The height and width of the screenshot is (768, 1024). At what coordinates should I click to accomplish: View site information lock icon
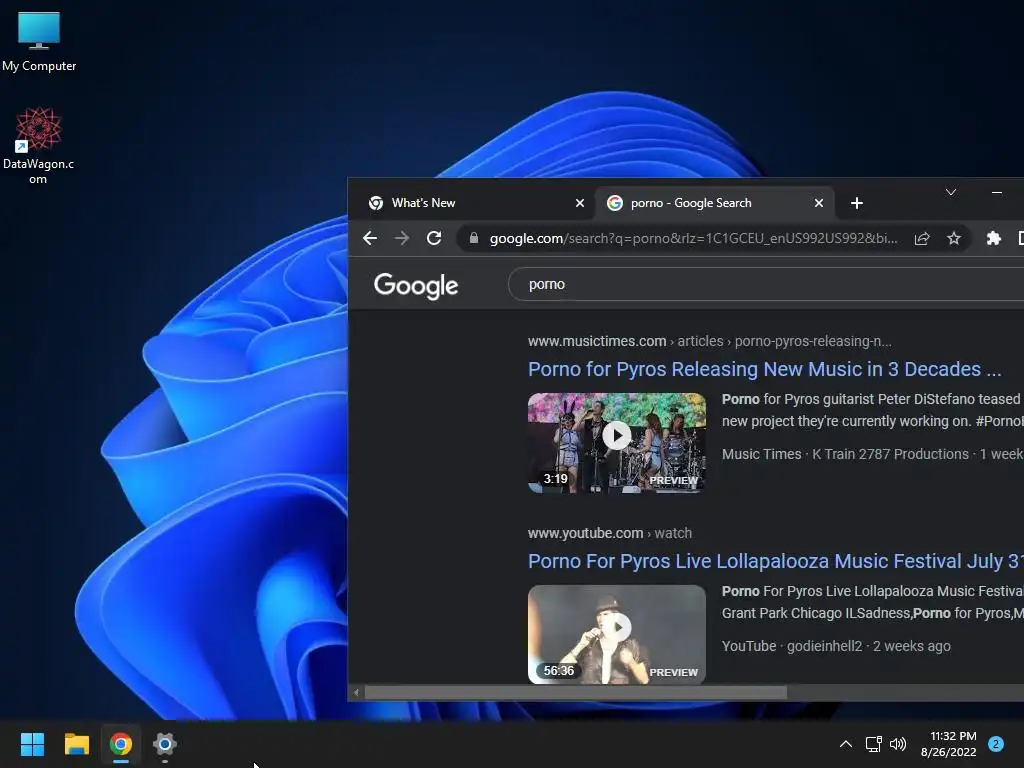point(474,238)
